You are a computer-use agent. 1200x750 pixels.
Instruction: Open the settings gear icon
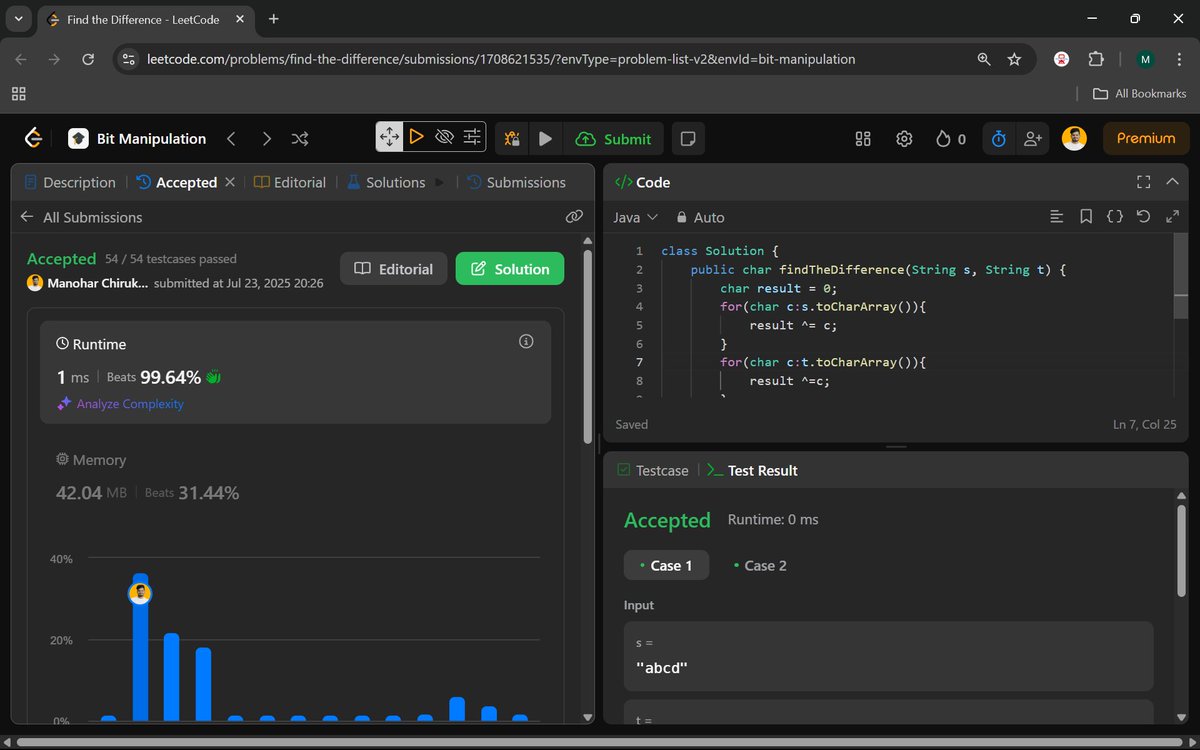905,139
